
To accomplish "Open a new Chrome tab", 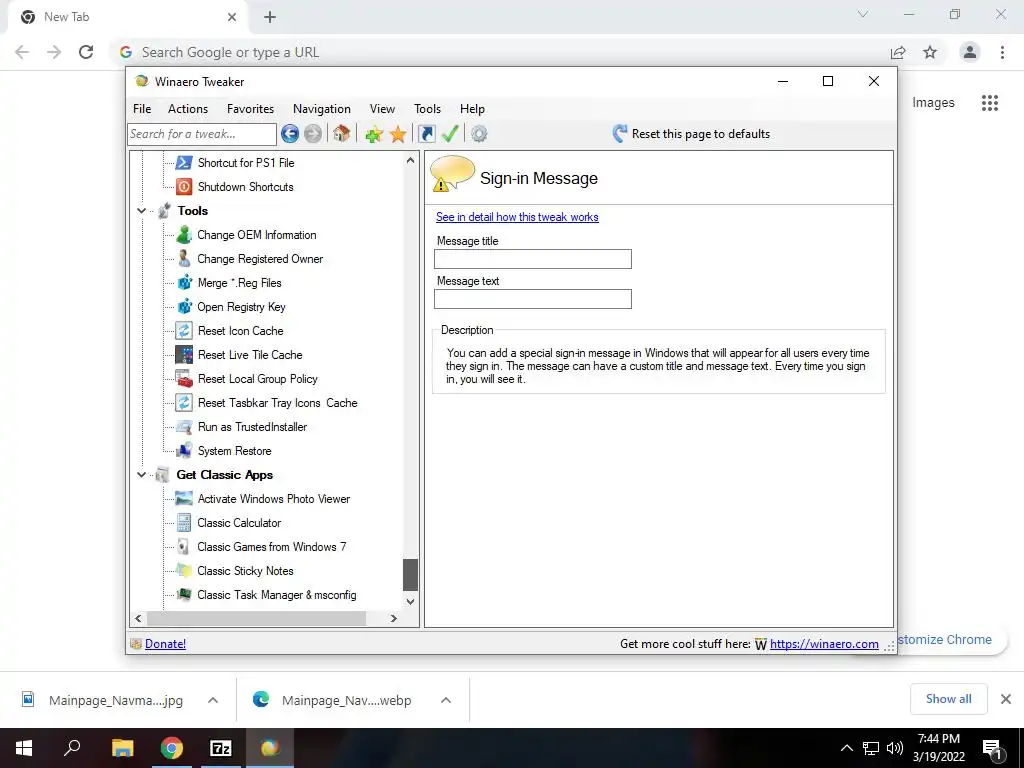I will pyautogui.click(x=270, y=18).
